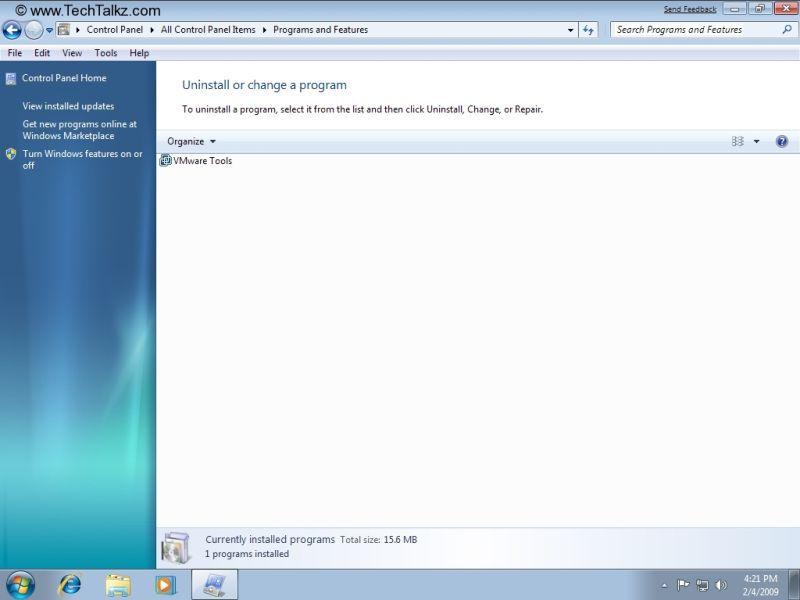The width and height of the screenshot is (800, 600).
Task: Click the Change your view icon
Action: (737, 141)
